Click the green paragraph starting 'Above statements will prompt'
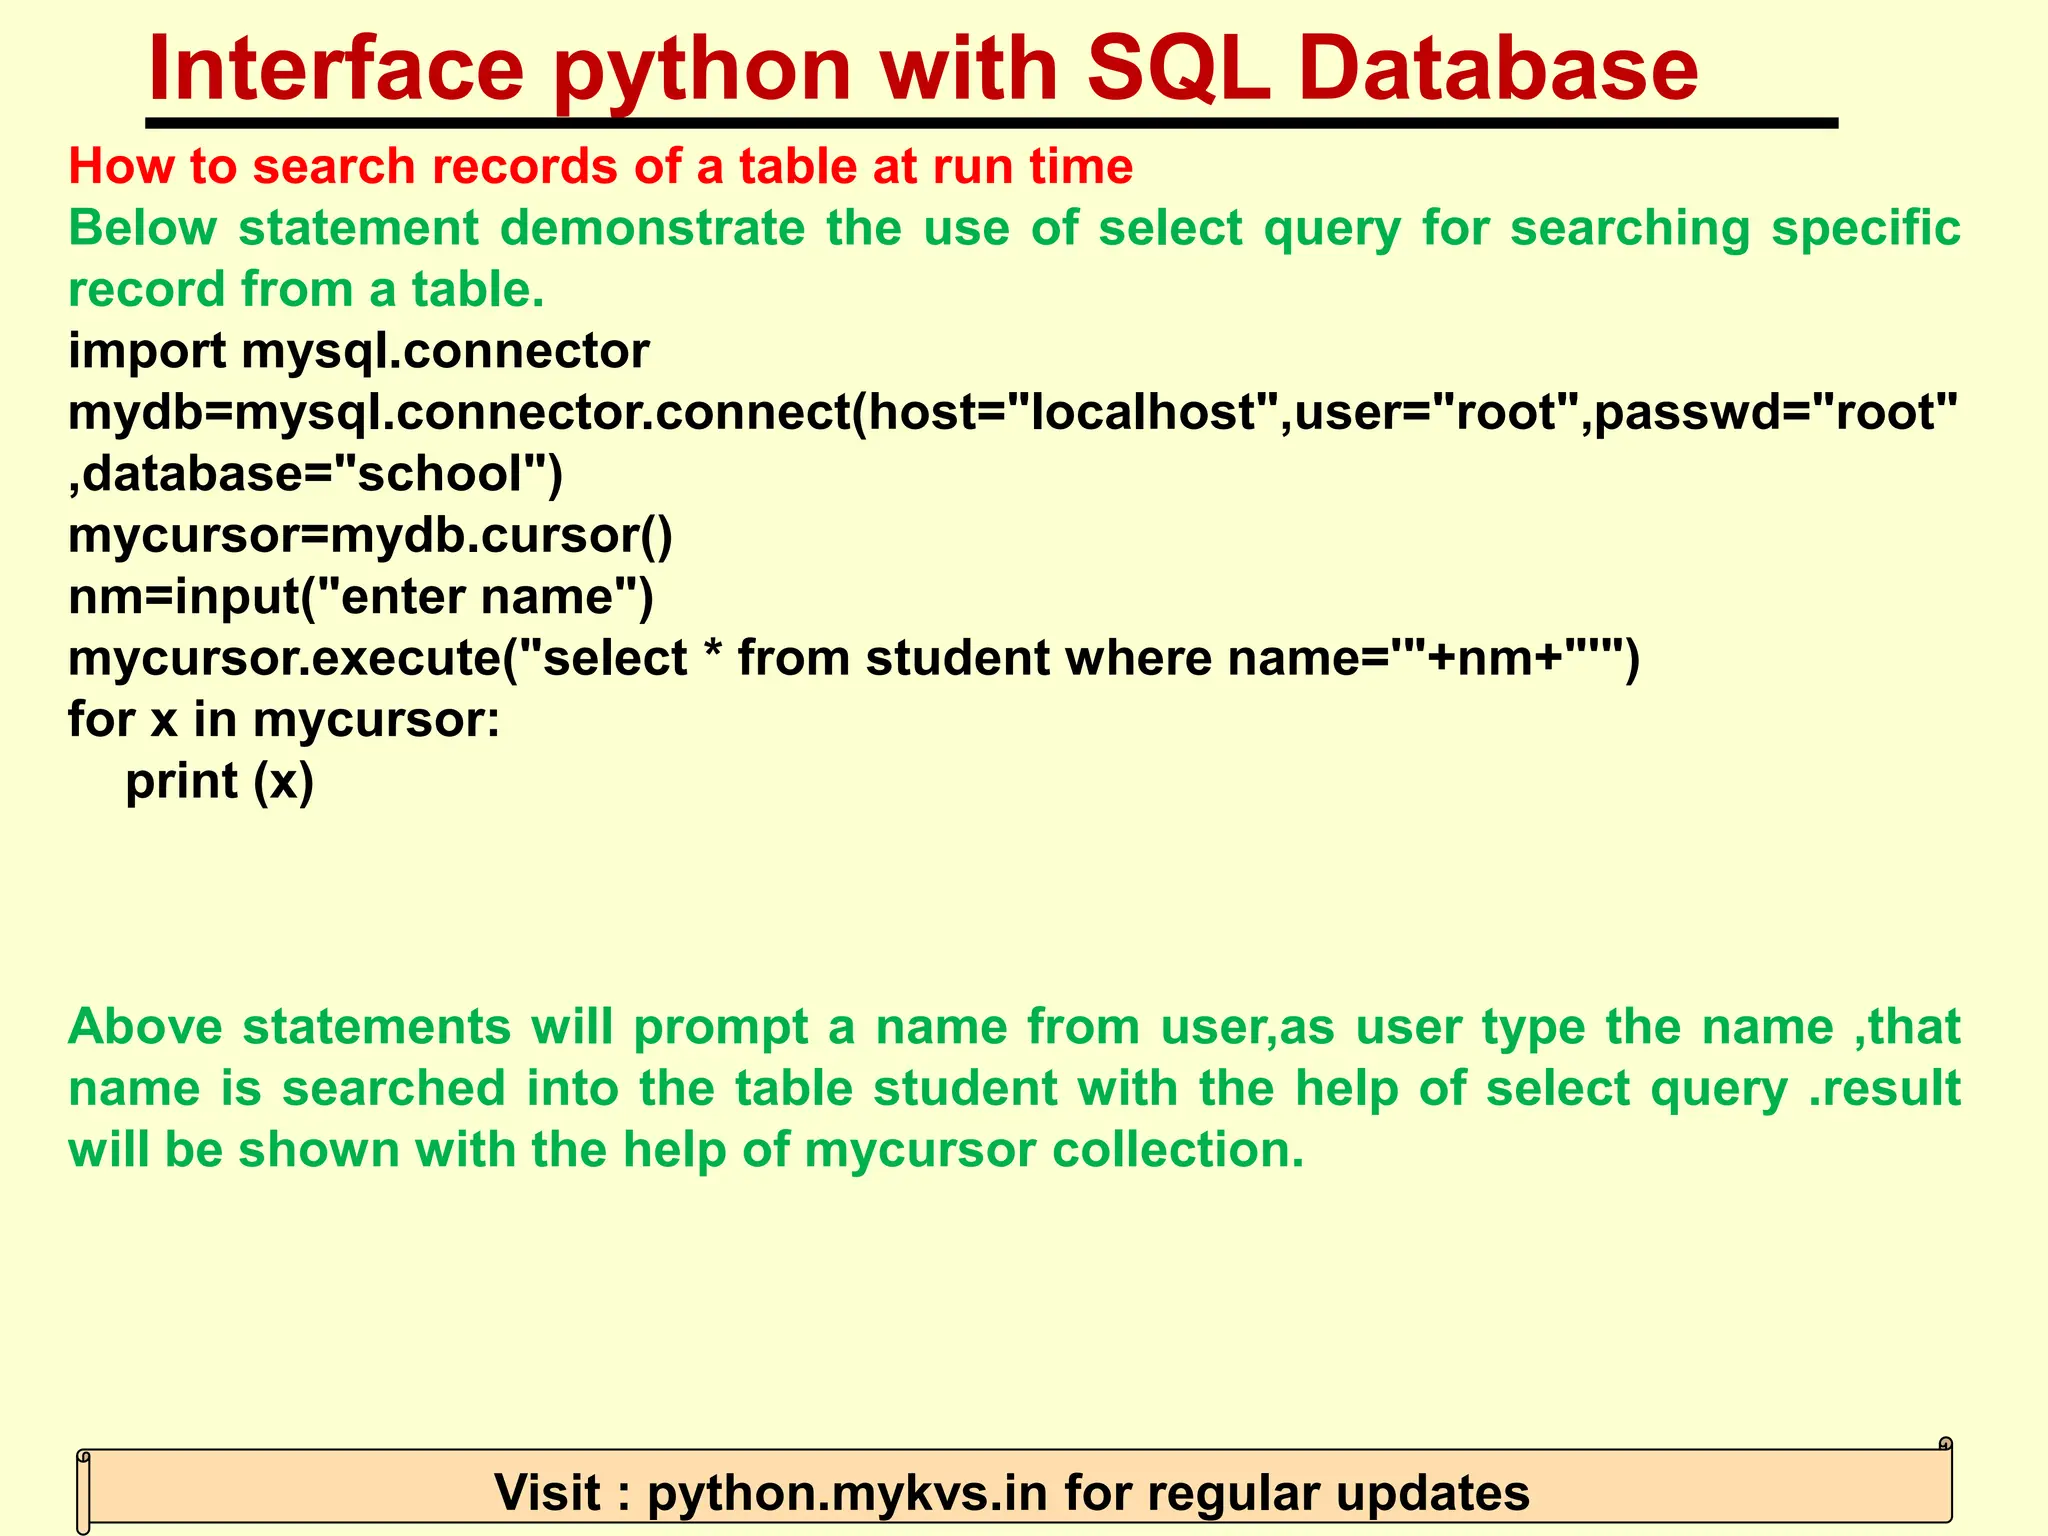 [x=1014, y=1089]
